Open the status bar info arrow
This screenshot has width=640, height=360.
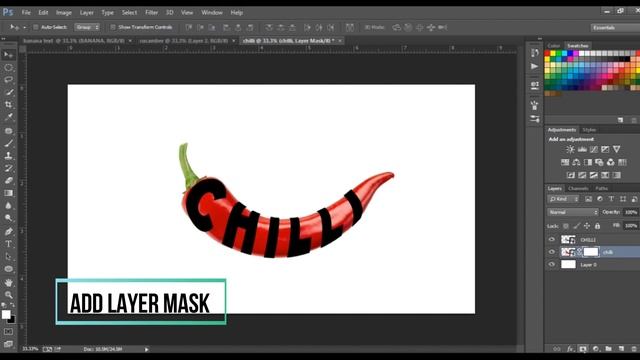point(147,349)
